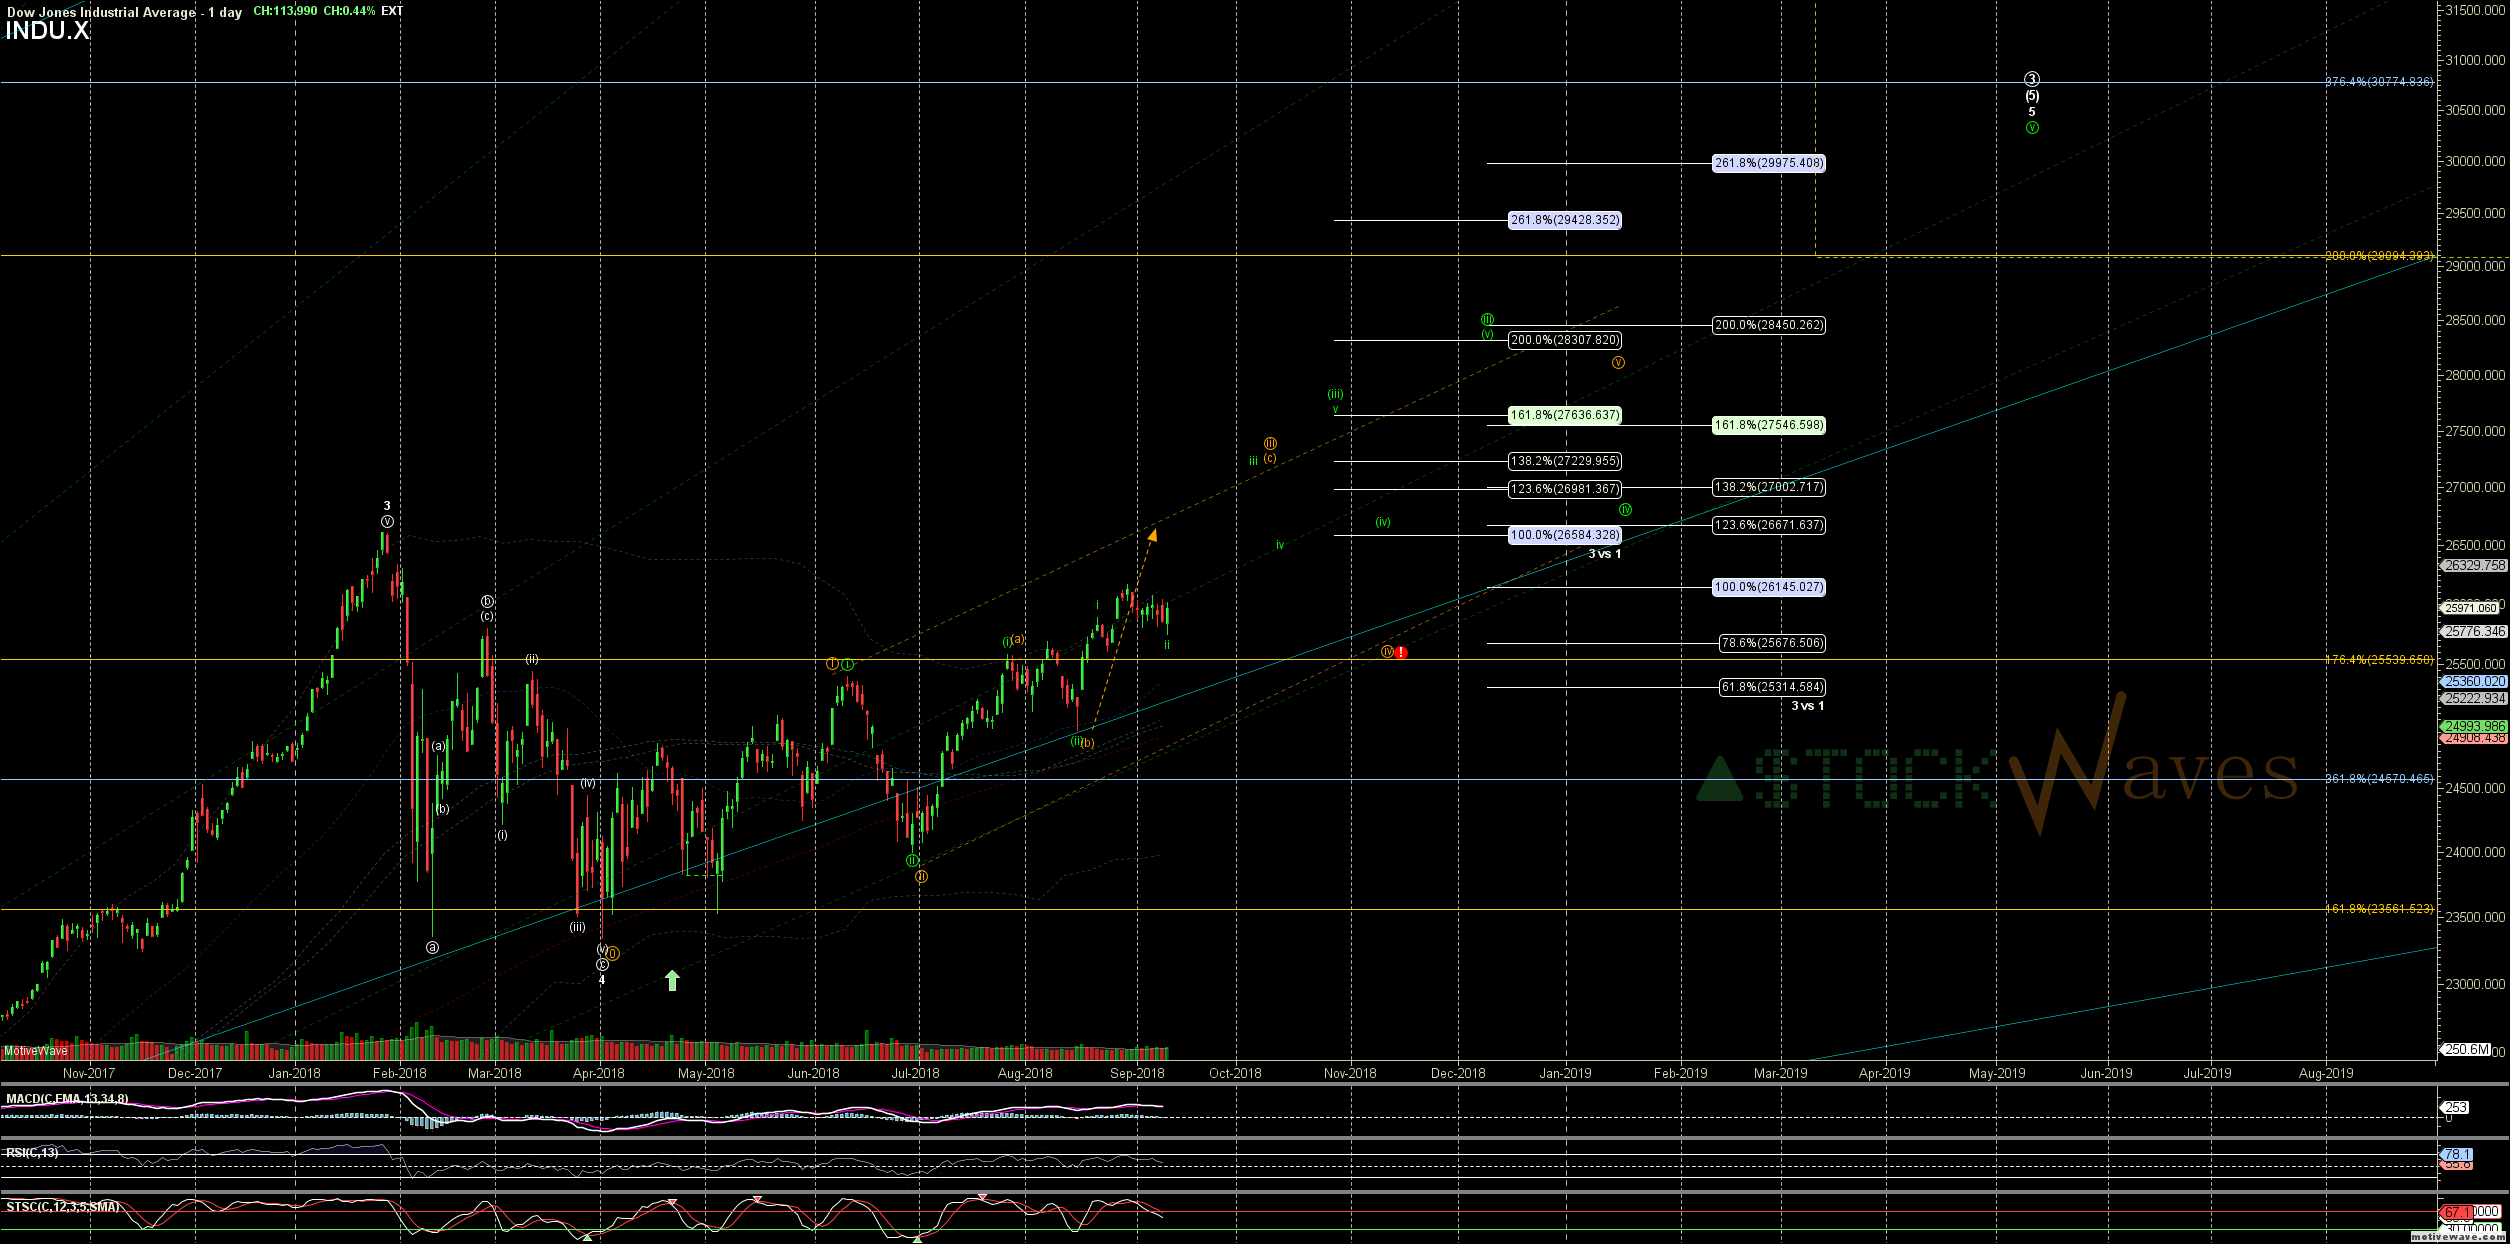Click the Nov-2017 date axis label
This screenshot has height=1244, width=2510.
pos(88,1073)
